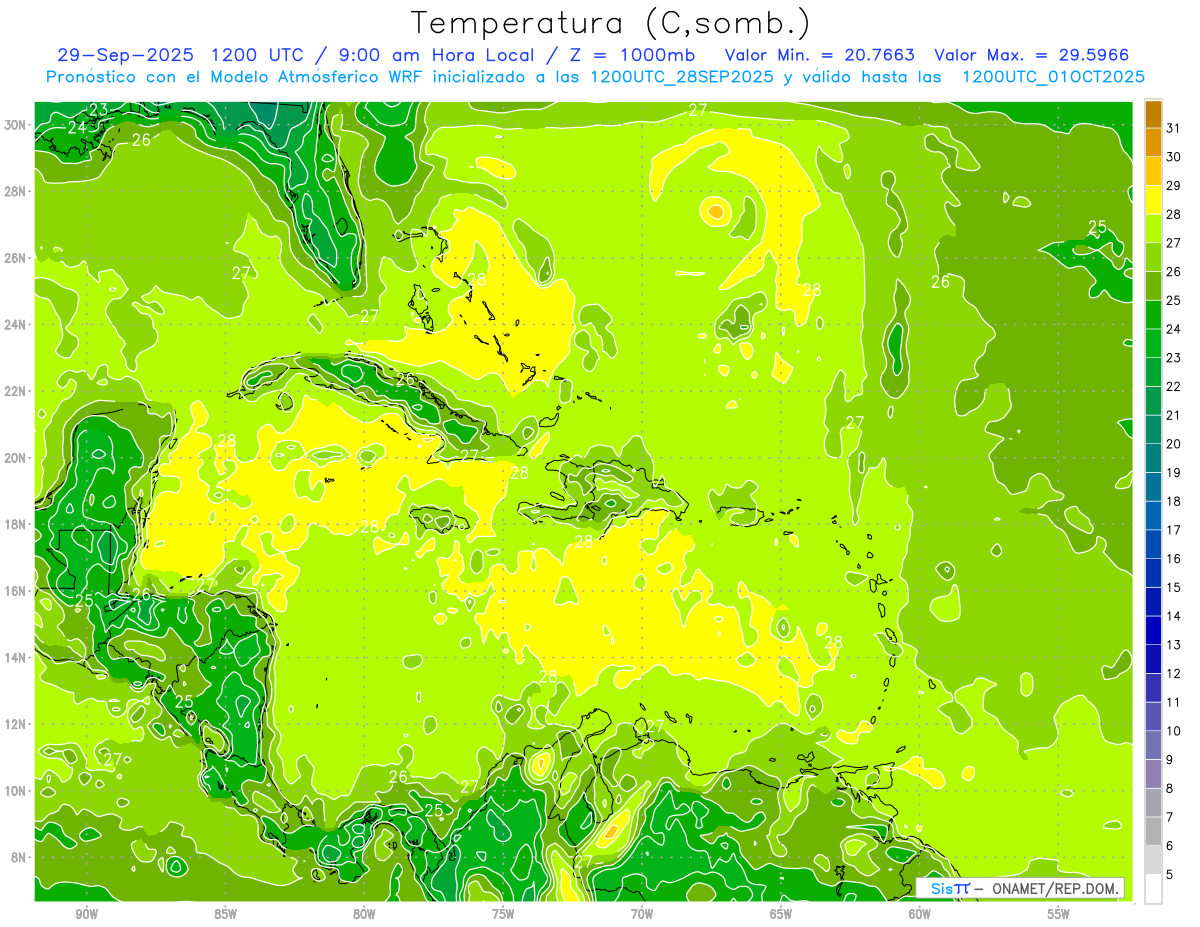The image size is (1200, 927).
Task: Click the dark blue legend swatch between 13 and 14
Action: (x=1153, y=630)
